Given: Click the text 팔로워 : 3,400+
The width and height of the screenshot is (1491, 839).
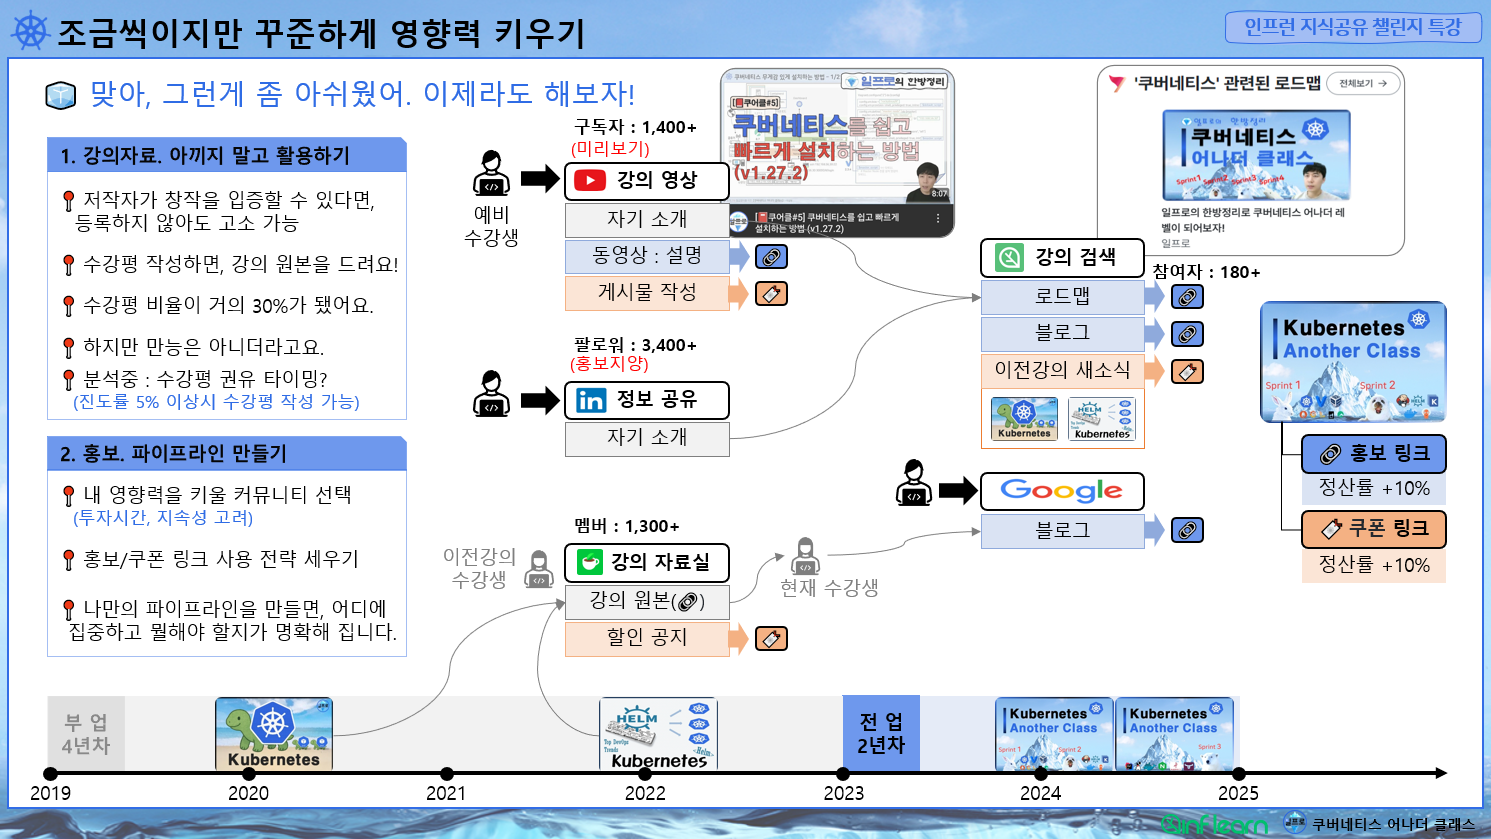Looking at the screenshot, I should click(636, 346).
